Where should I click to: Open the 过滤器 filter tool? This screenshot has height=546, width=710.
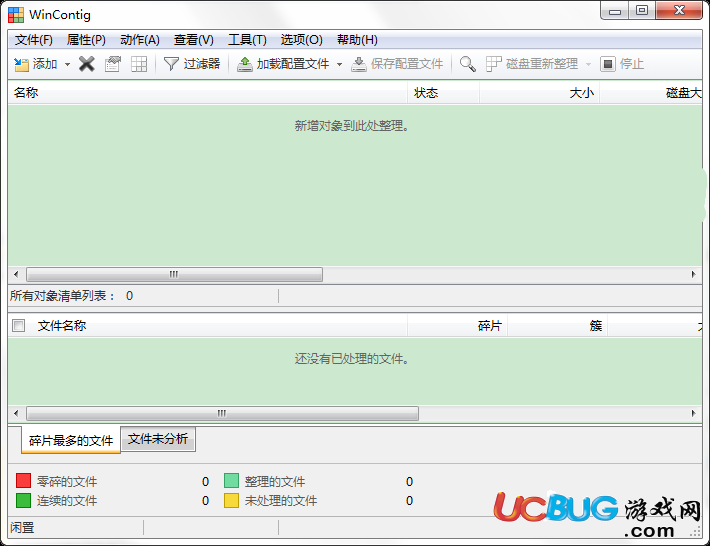click(192, 64)
